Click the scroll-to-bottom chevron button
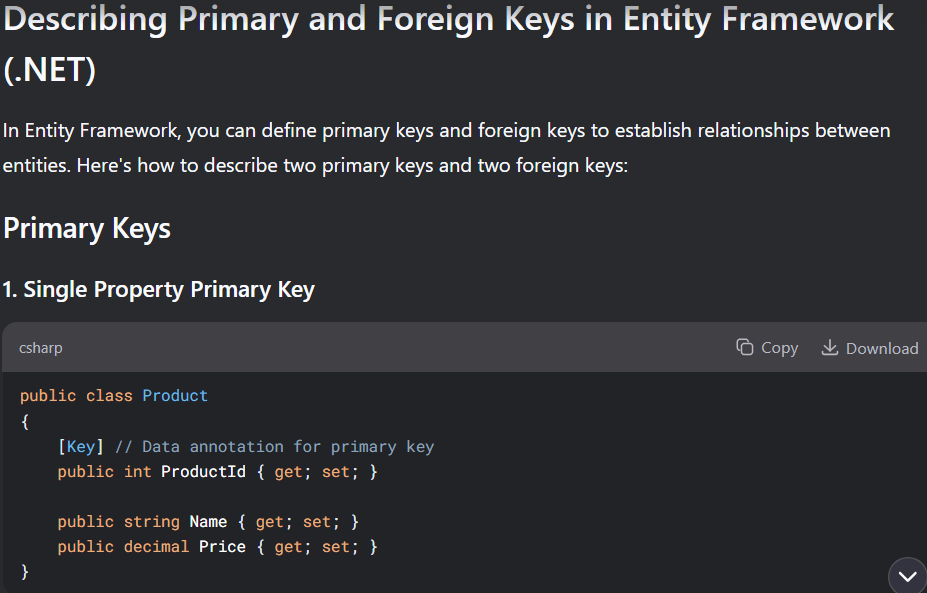Image resolution: width=927 pixels, height=593 pixels. [x=907, y=576]
